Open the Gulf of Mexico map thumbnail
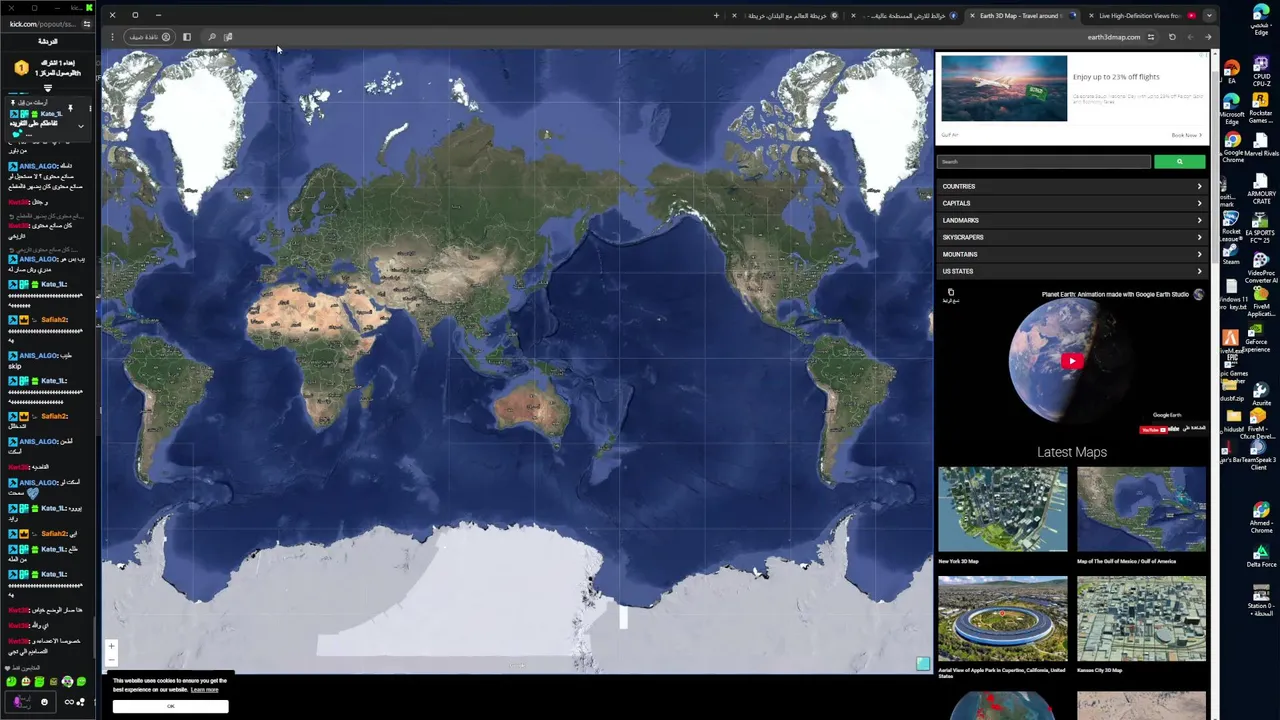 [1141, 509]
